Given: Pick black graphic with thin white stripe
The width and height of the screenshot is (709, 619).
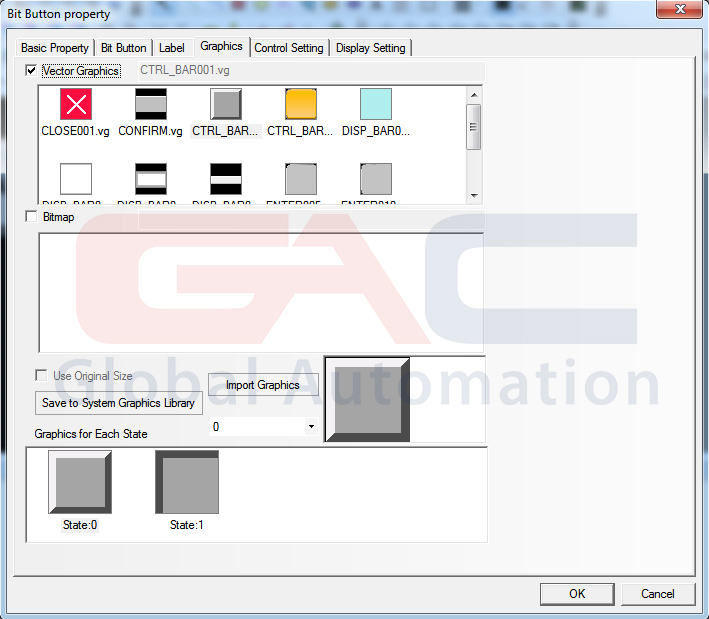Looking at the screenshot, I should coord(226,179).
